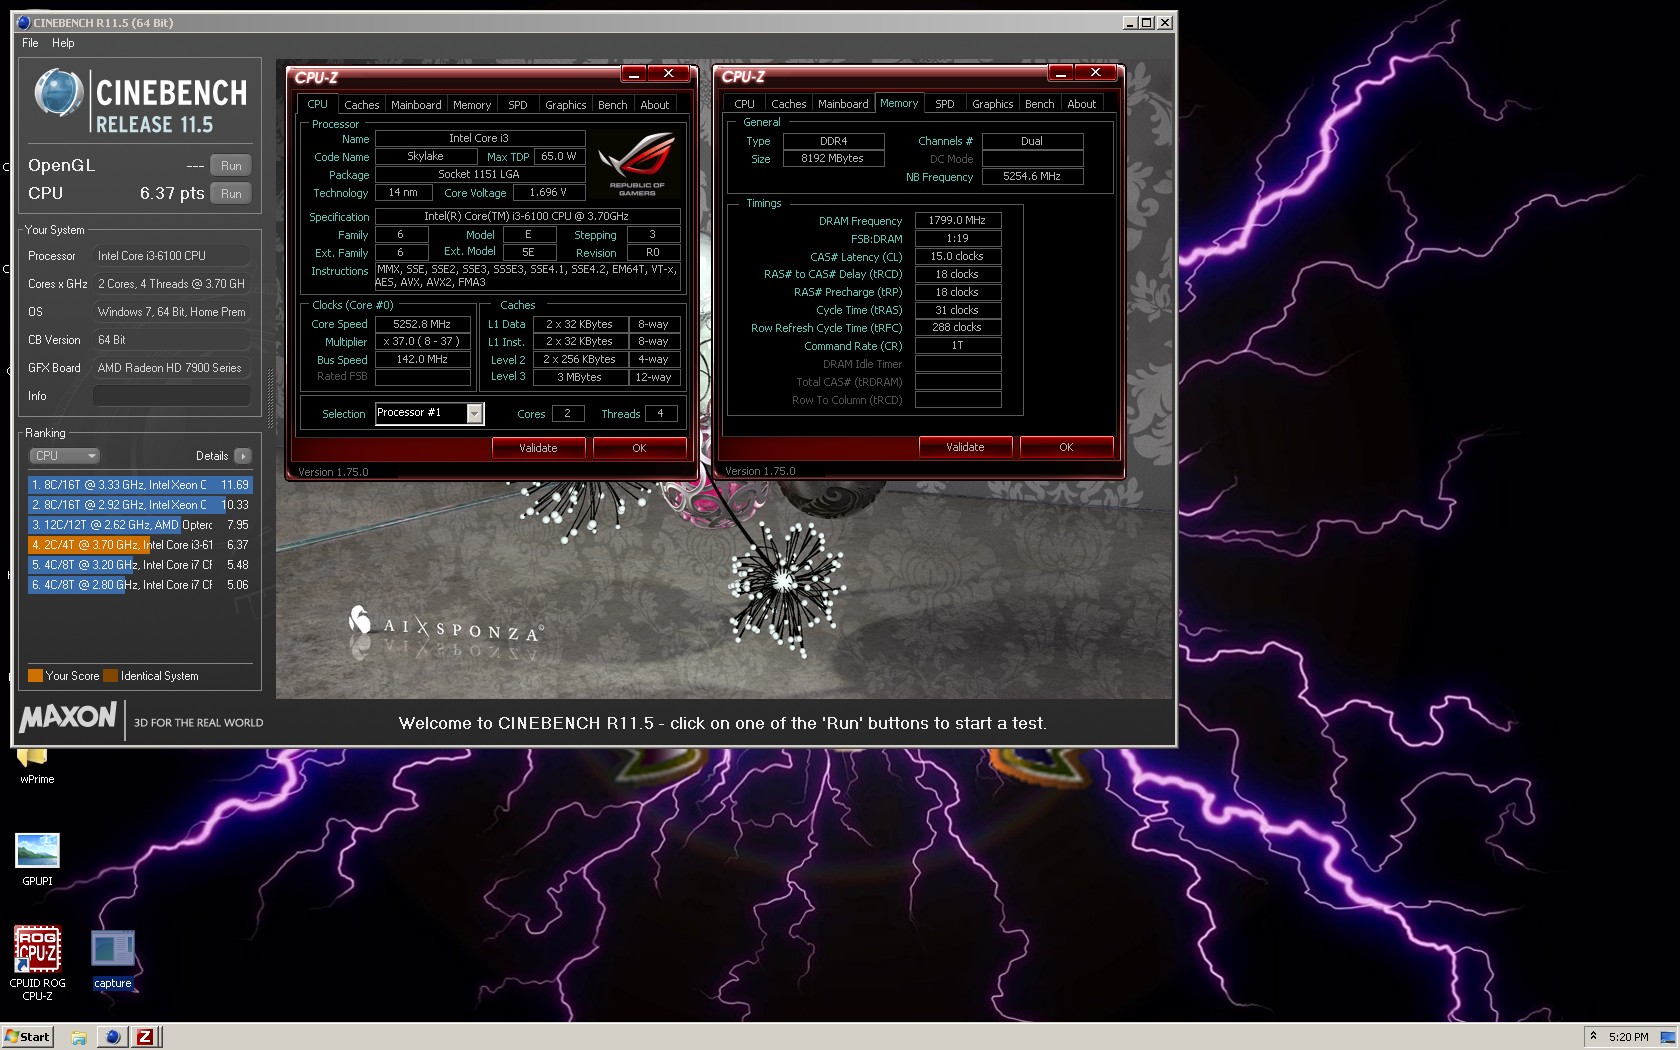Click the Specification field i3-6100 CPU @ 3.70GHz
This screenshot has width=1680, height=1050.
(527, 216)
